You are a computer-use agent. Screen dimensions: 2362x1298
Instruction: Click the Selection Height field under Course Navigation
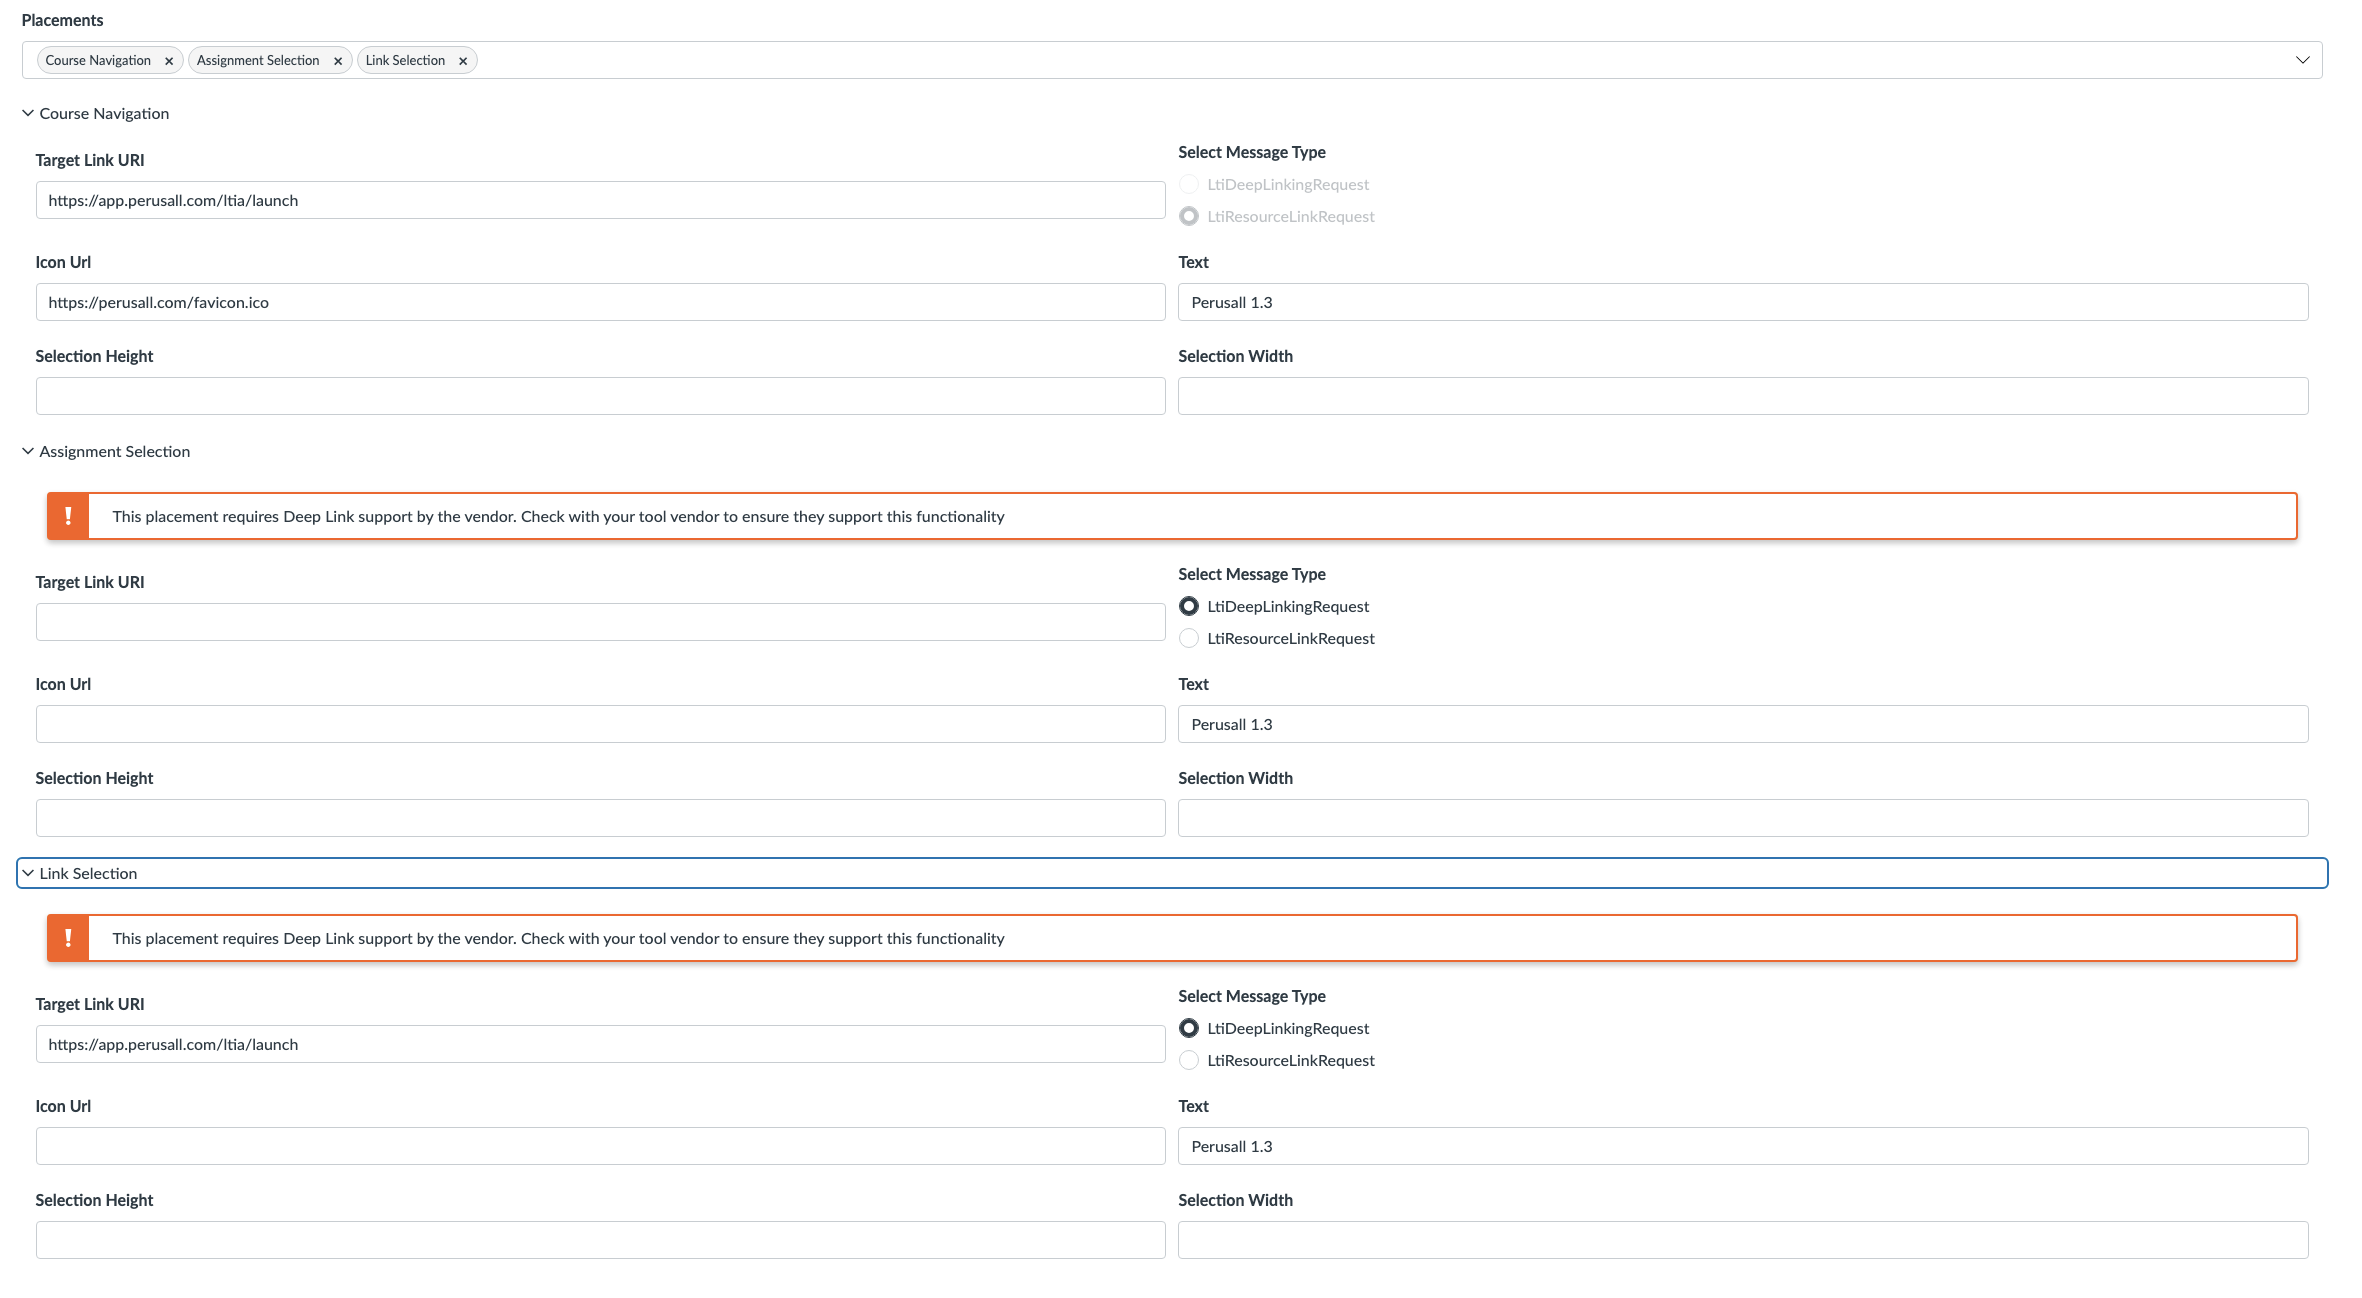[600, 396]
